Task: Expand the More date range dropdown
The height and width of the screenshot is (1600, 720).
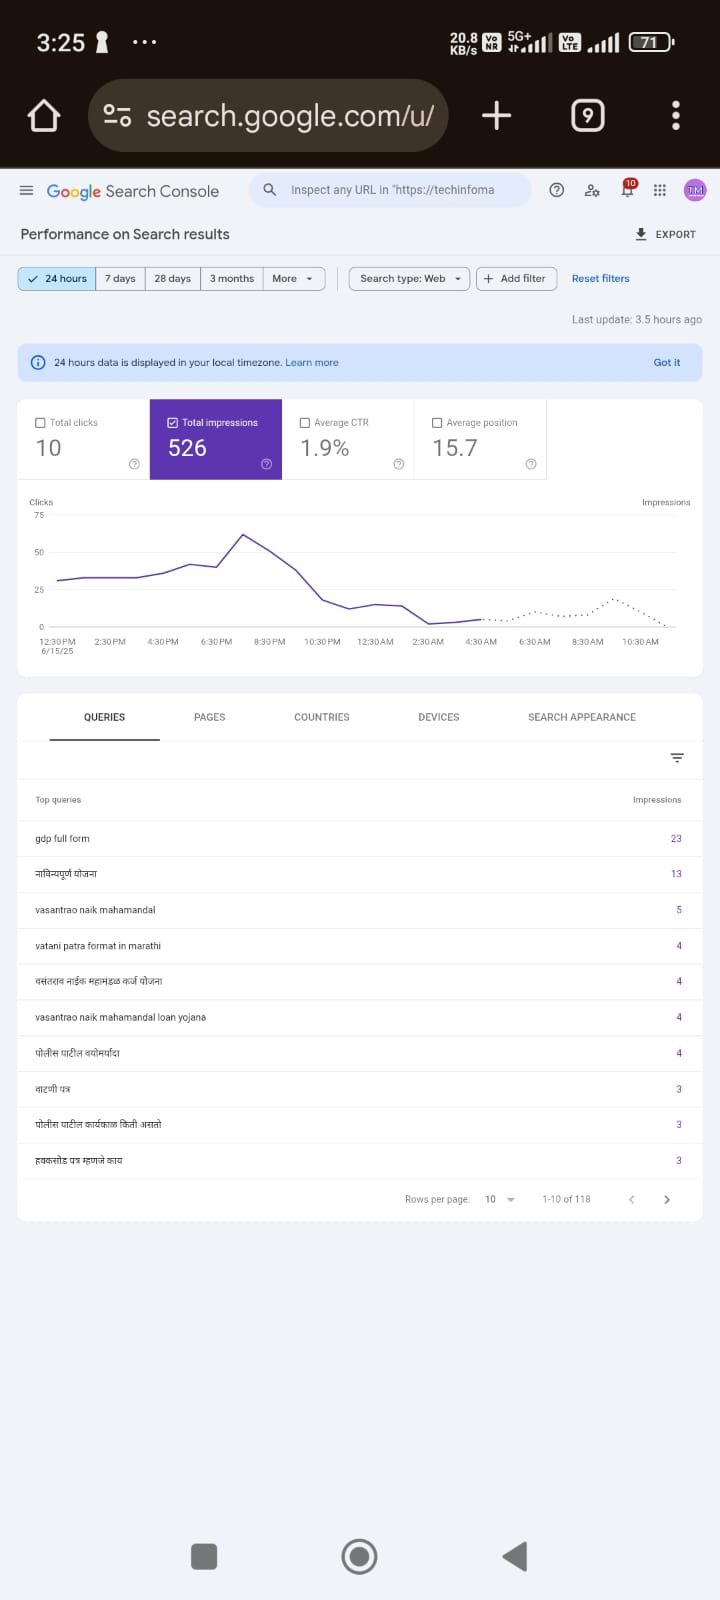Action: coord(294,279)
